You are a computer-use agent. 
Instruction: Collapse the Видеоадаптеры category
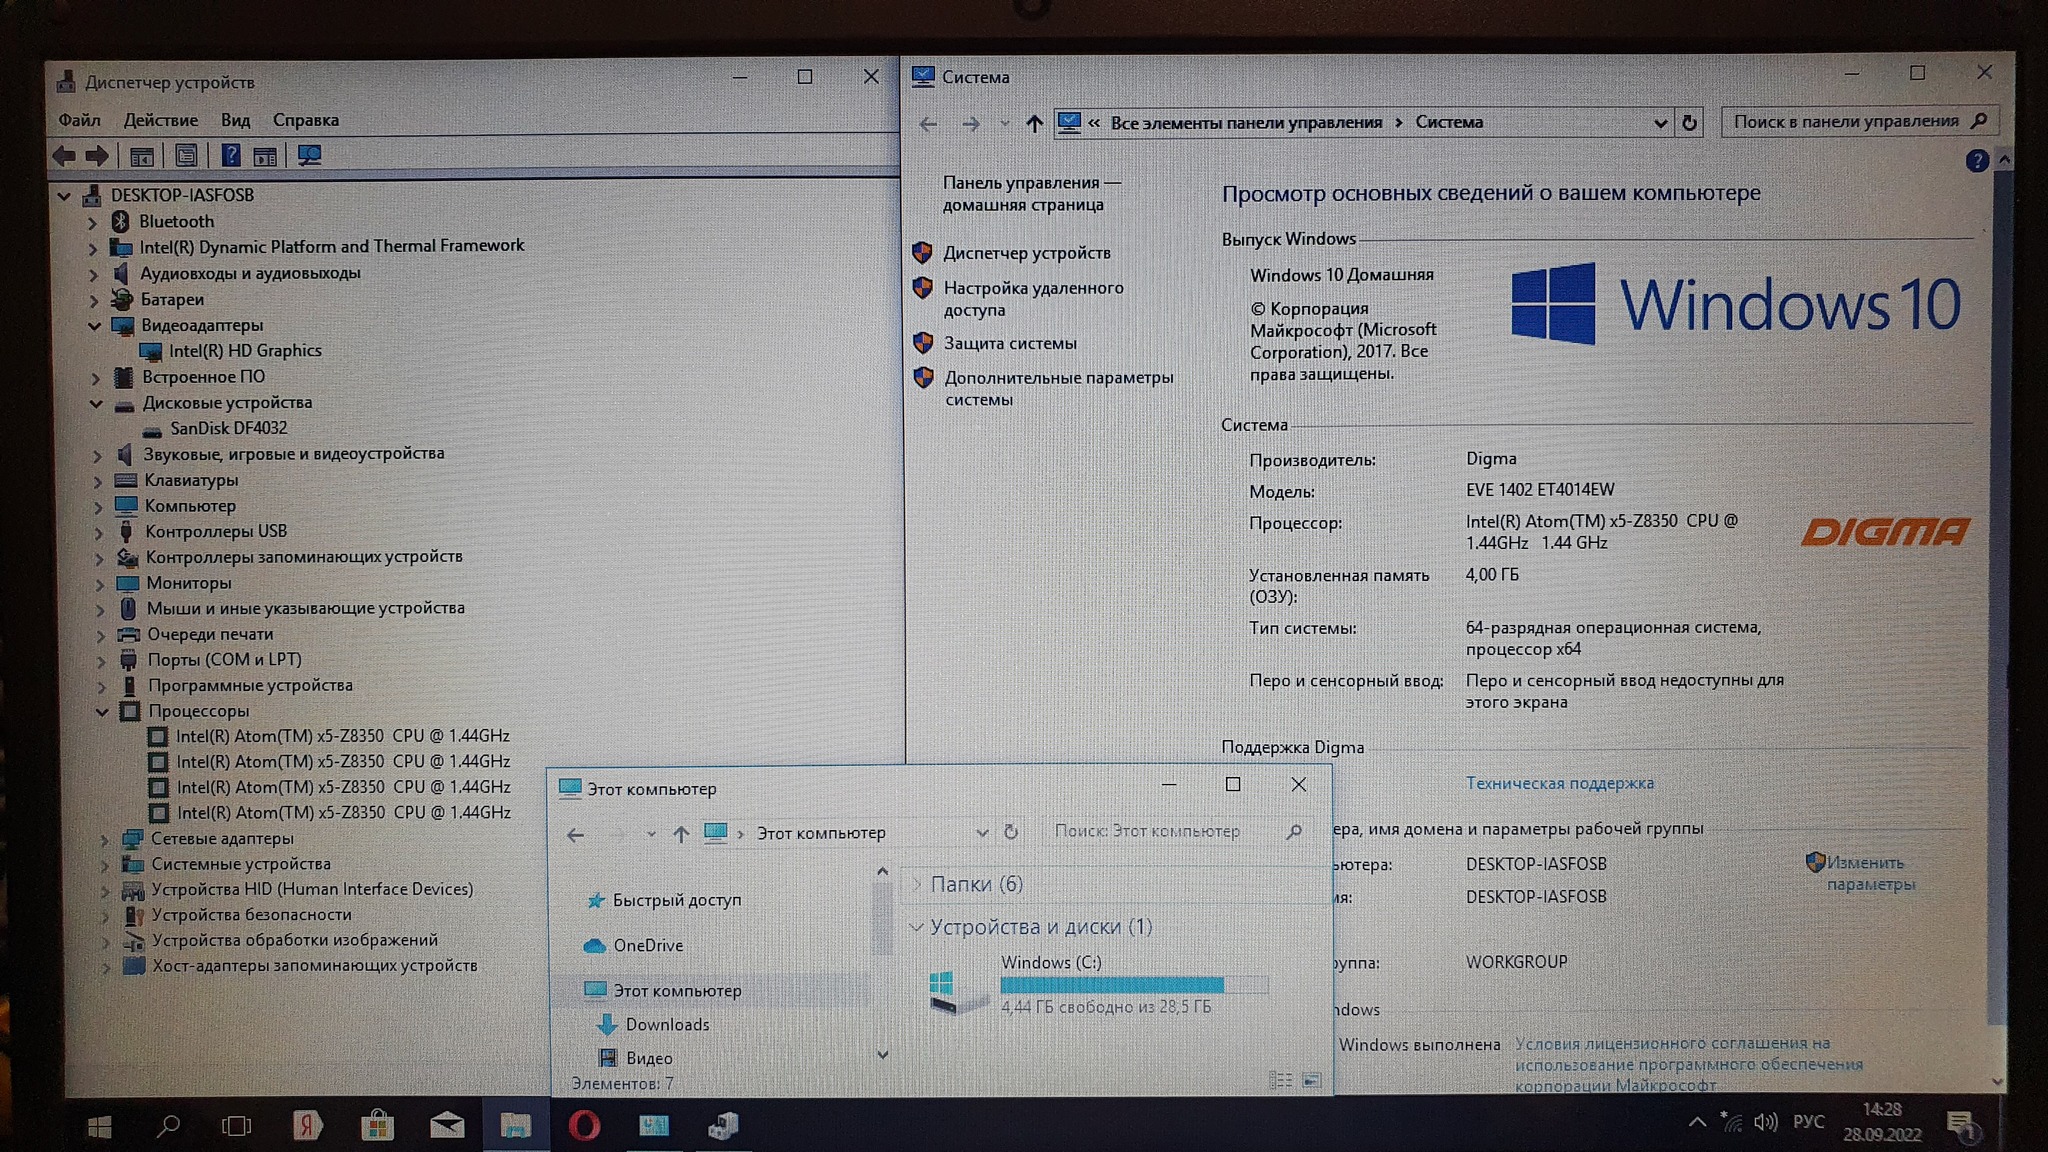(94, 326)
